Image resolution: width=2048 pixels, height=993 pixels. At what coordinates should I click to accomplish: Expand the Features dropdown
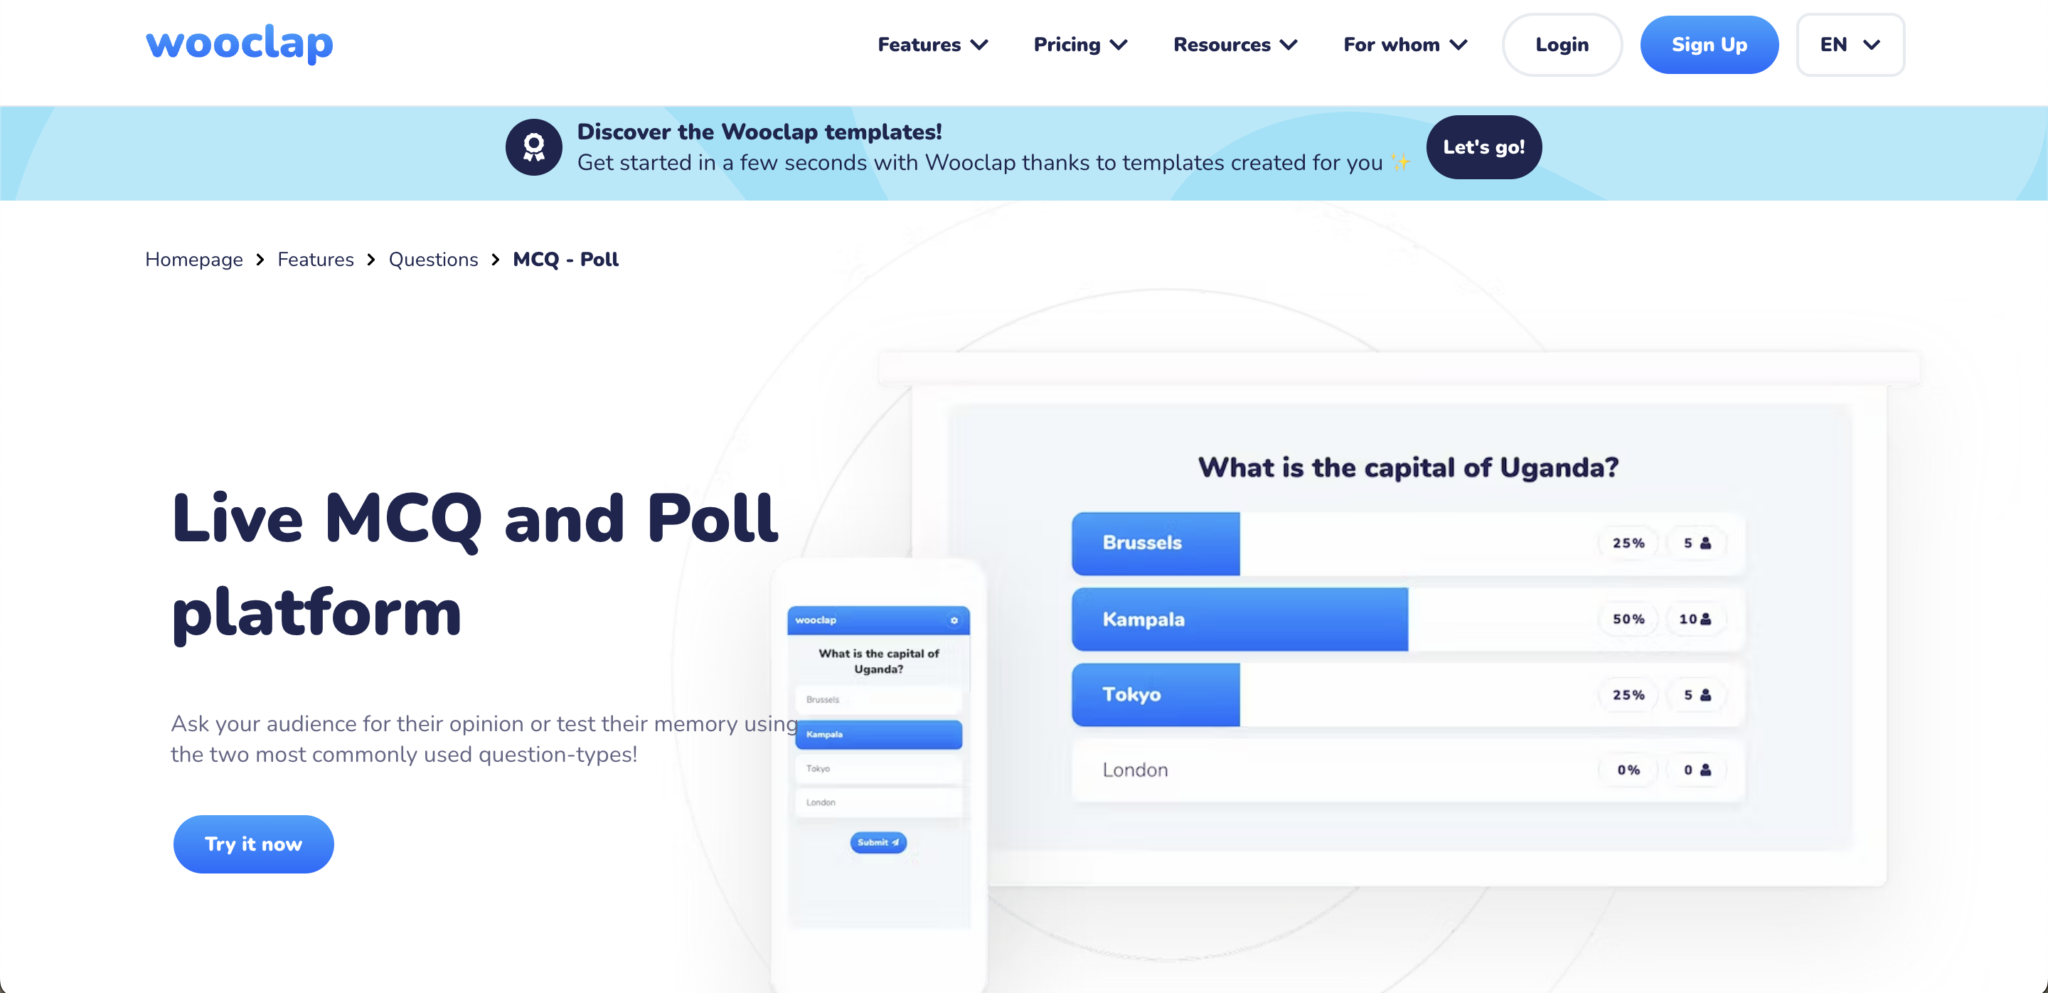point(931,44)
